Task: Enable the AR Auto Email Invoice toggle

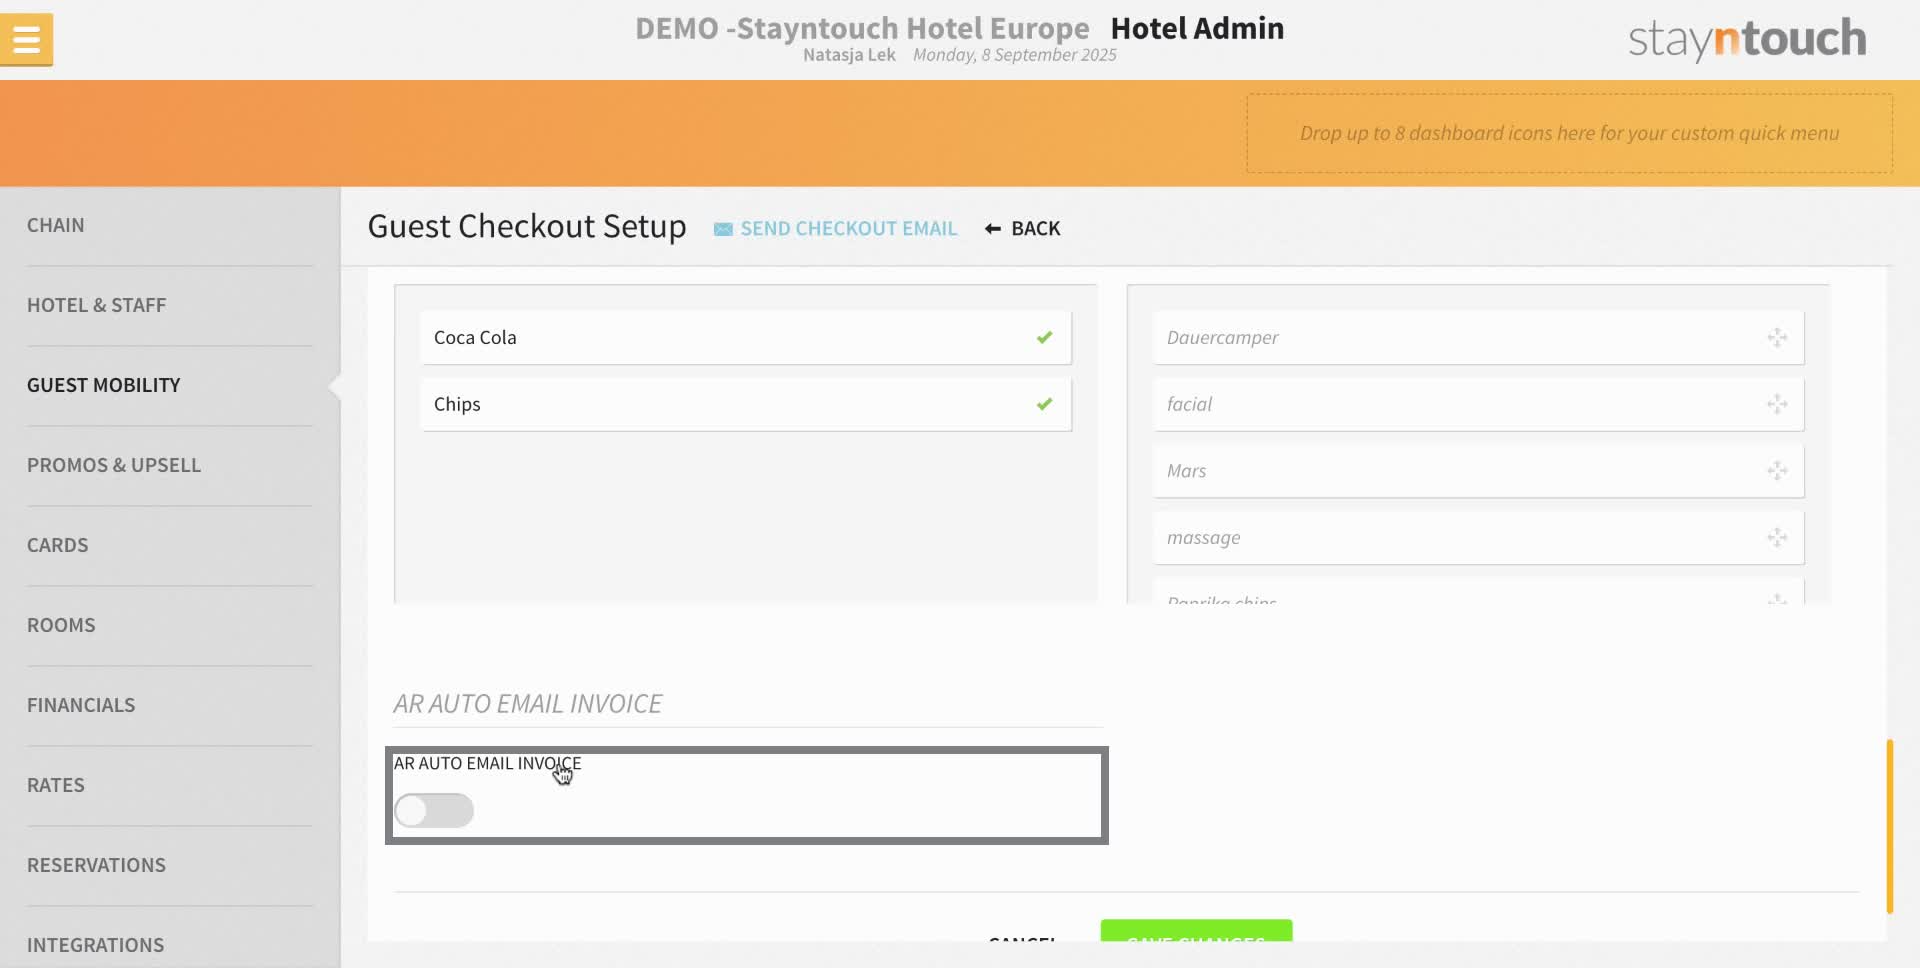Action: coord(434,810)
